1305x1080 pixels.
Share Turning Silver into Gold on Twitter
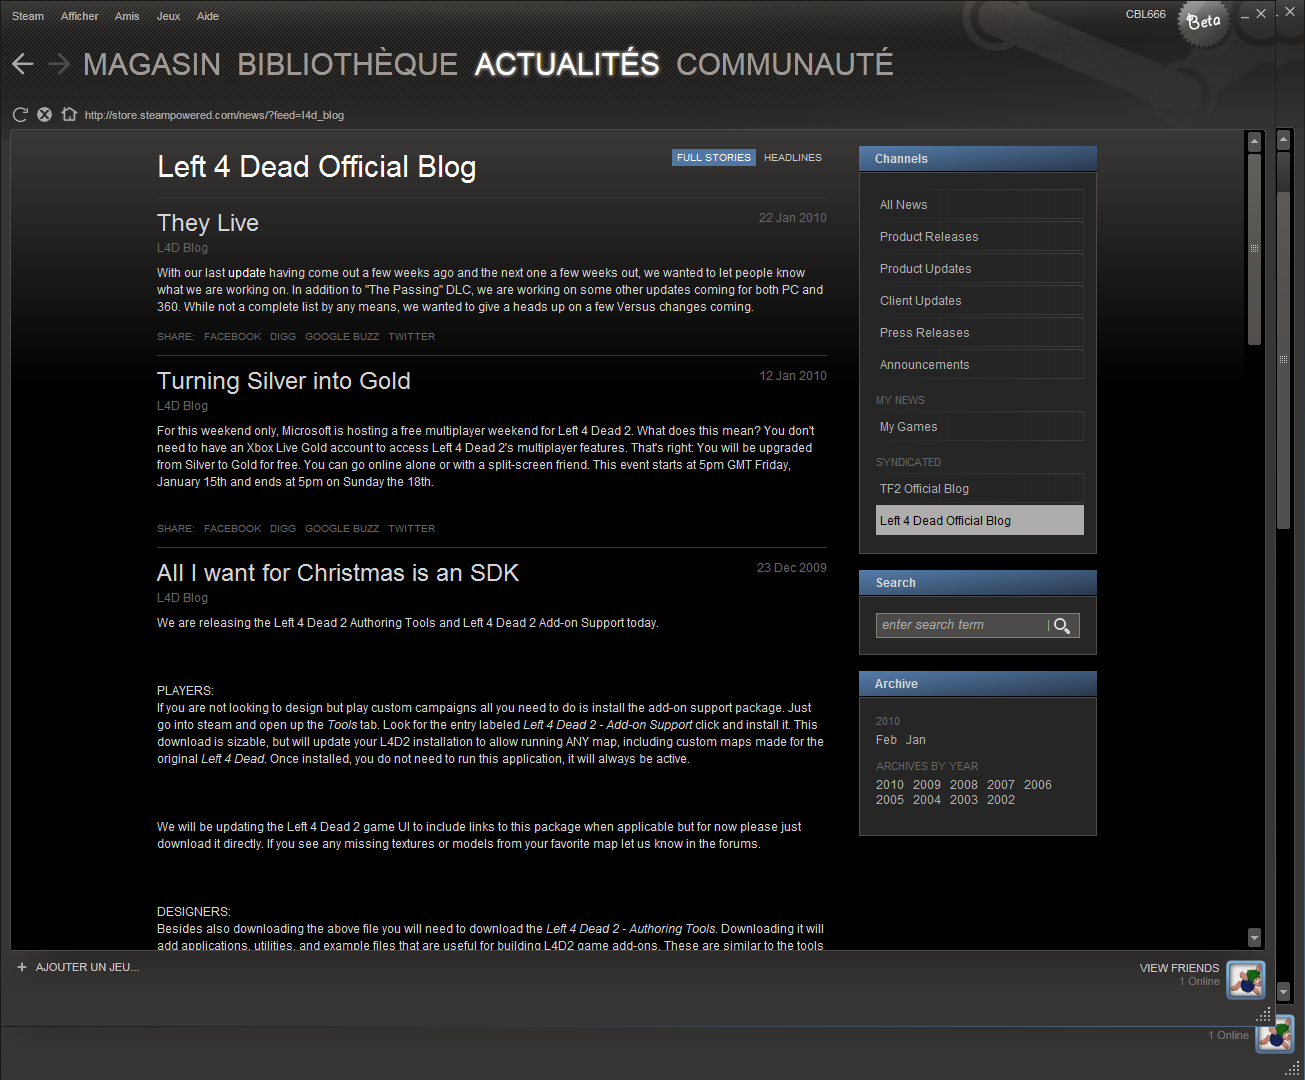pyautogui.click(x=412, y=529)
